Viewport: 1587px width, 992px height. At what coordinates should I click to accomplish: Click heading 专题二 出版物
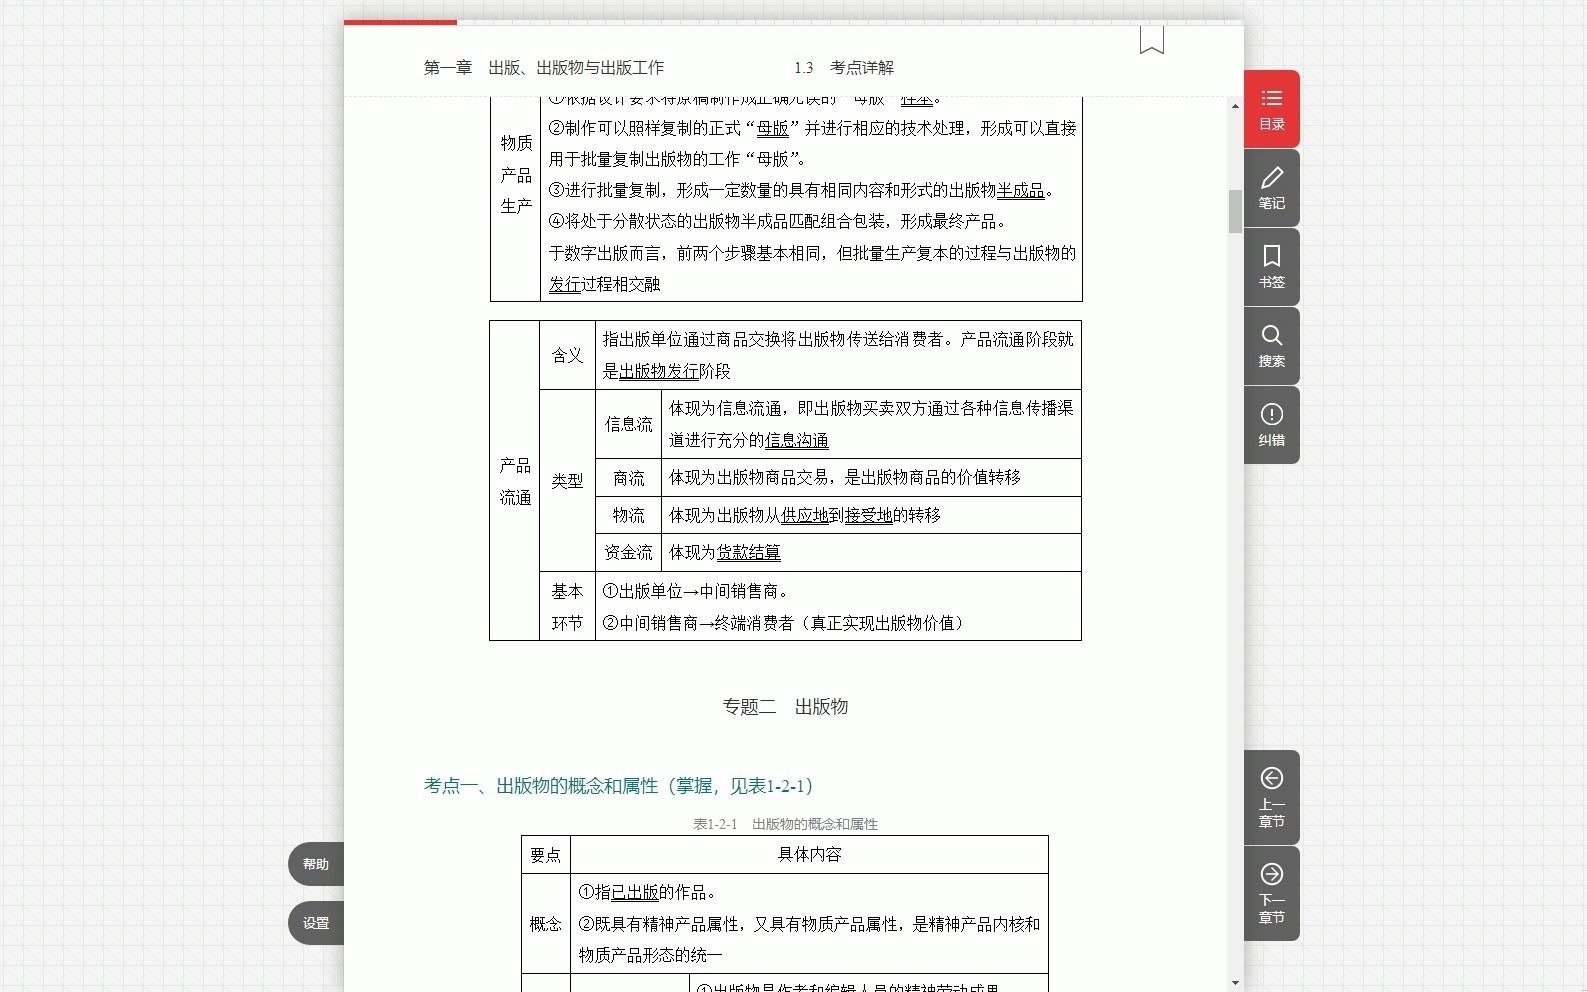click(785, 707)
